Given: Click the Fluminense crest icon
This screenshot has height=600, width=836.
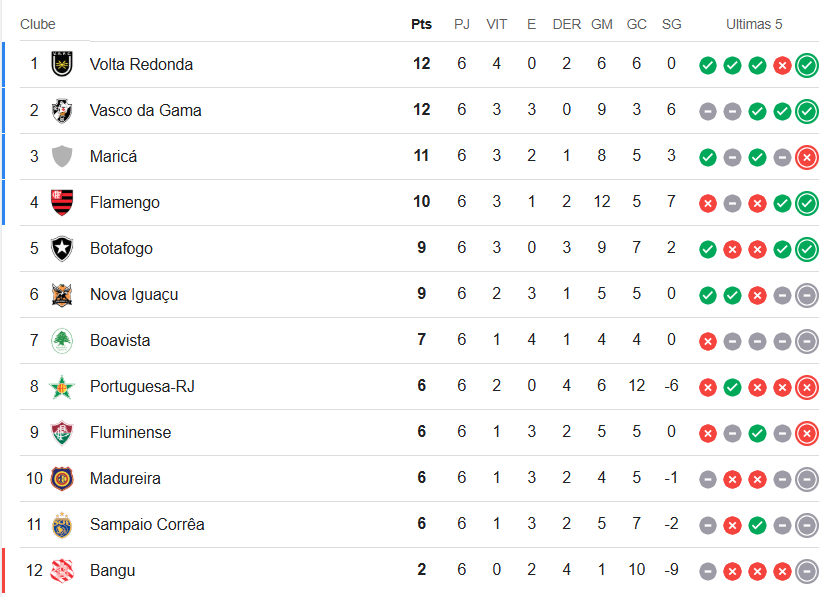Looking at the screenshot, I should click(x=62, y=433).
